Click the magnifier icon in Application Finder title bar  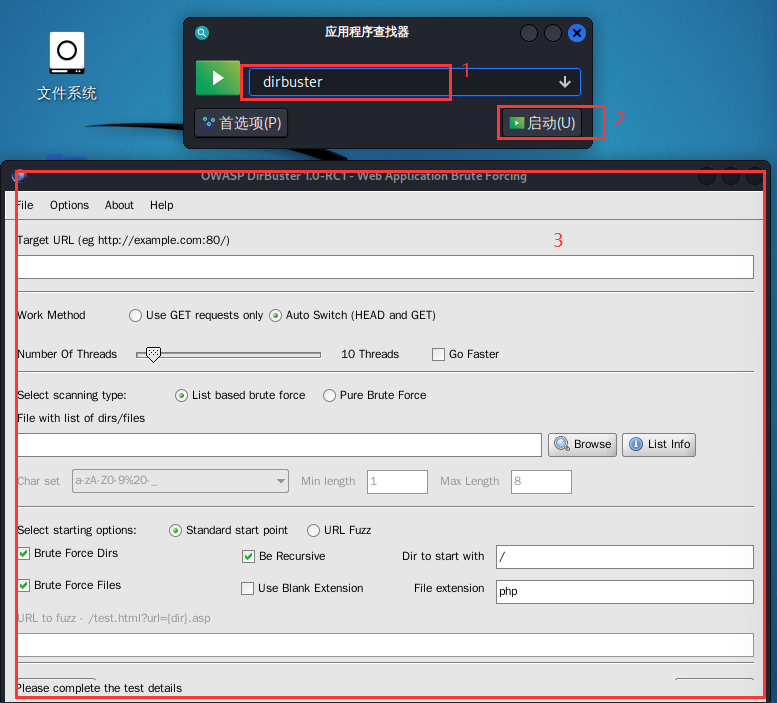(202, 33)
